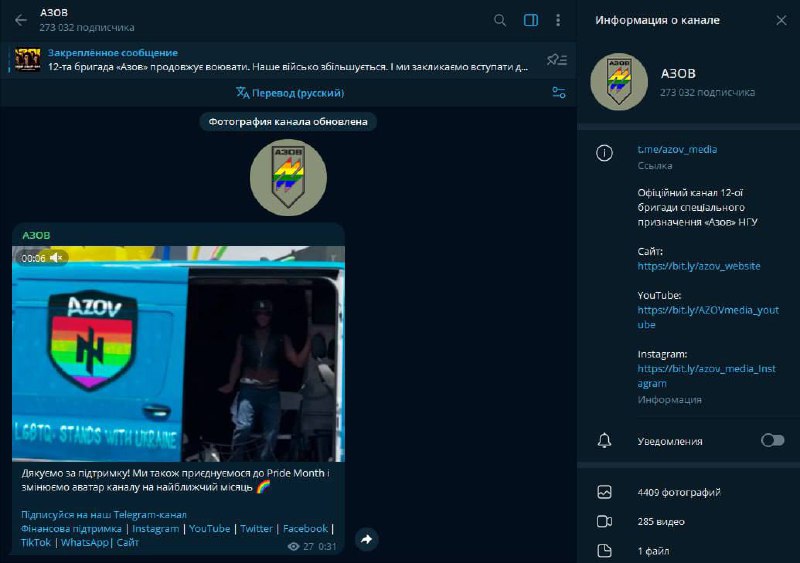Go back using the arrow icon
The height and width of the screenshot is (563, 800).
point(21,20)
